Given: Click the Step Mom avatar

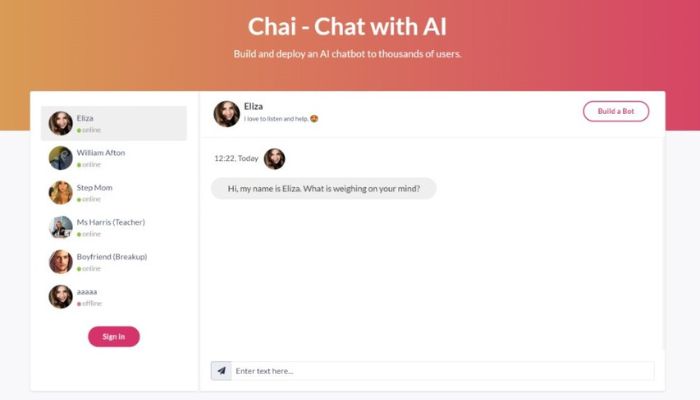Looking at the screenshot, I should (x=61, y=192).
